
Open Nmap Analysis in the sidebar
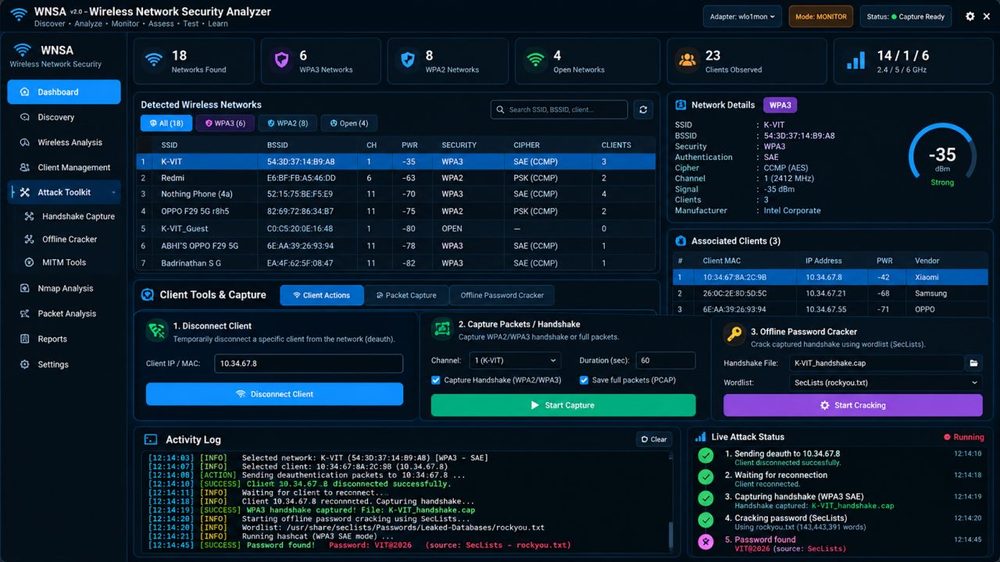tap(64, 288)
